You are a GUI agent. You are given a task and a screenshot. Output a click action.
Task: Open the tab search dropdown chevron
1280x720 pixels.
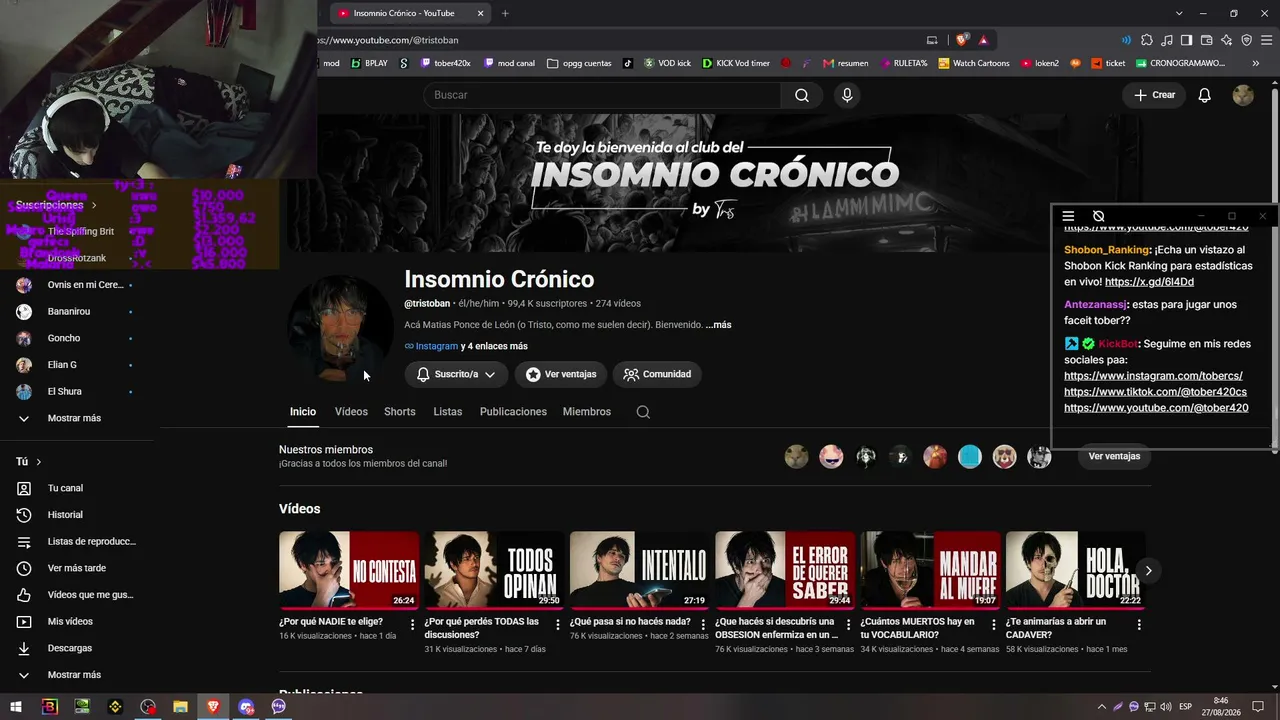click(1180, 13)
